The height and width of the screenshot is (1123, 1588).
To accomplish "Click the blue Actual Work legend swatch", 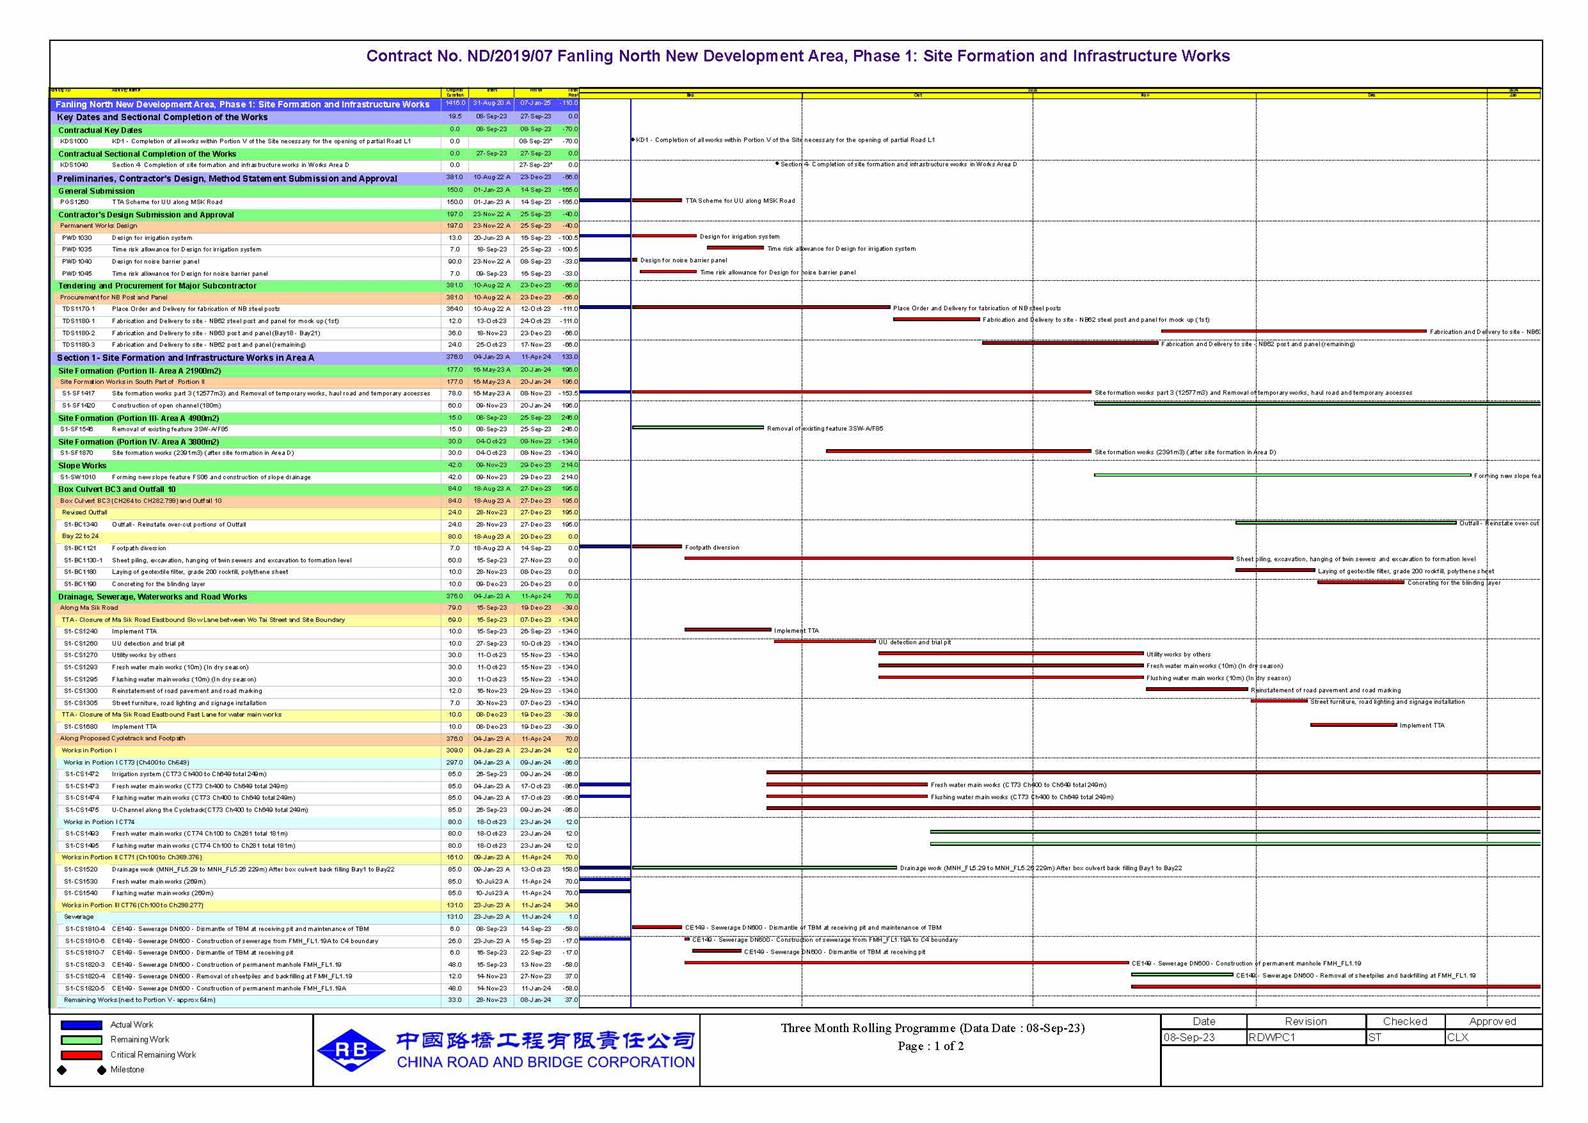I will [81, 1025].
